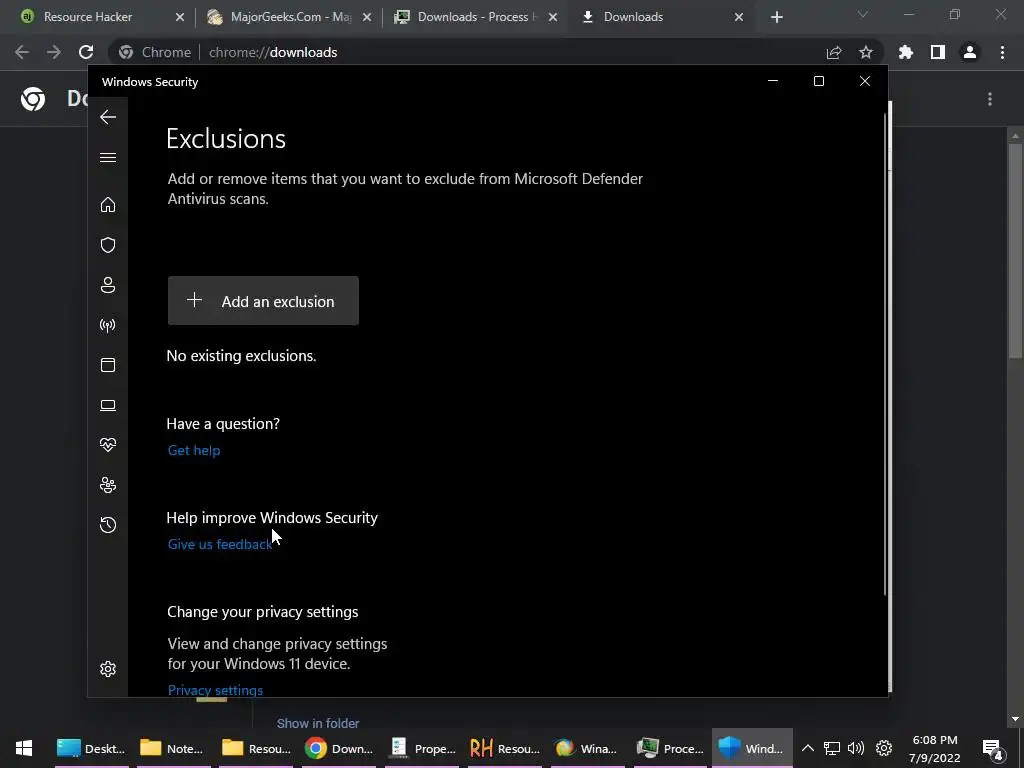Open App & browser control icon

click(108, 365)
